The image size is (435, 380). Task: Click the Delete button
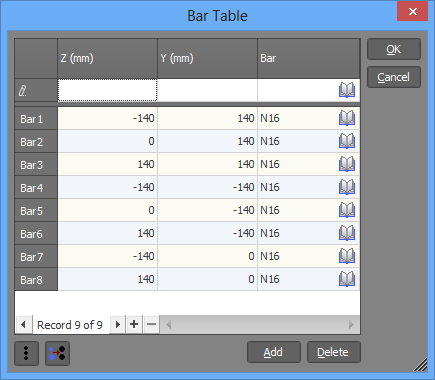tap(333, 352)
